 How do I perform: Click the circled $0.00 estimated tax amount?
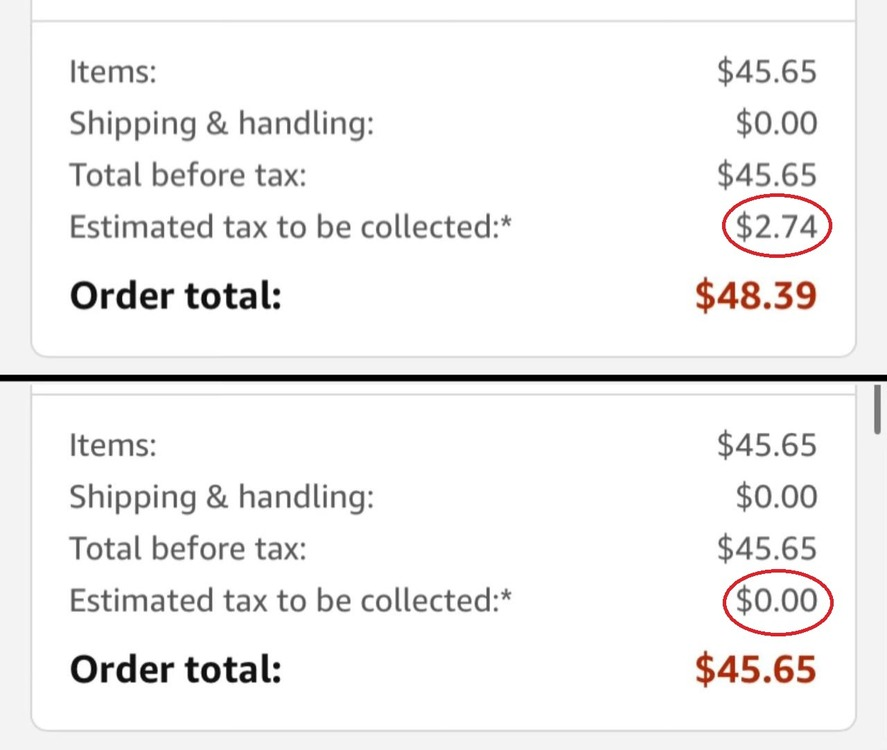[x=776, y=601]
